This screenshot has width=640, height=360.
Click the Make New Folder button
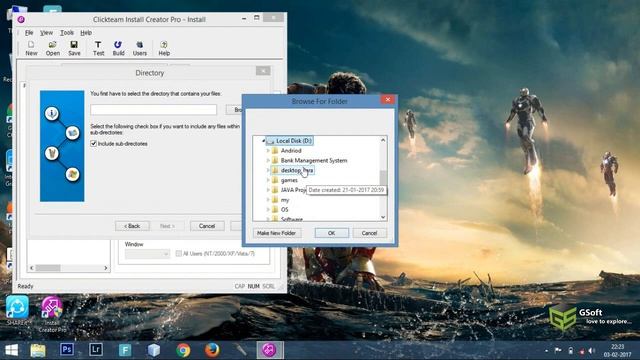point(276,233)
